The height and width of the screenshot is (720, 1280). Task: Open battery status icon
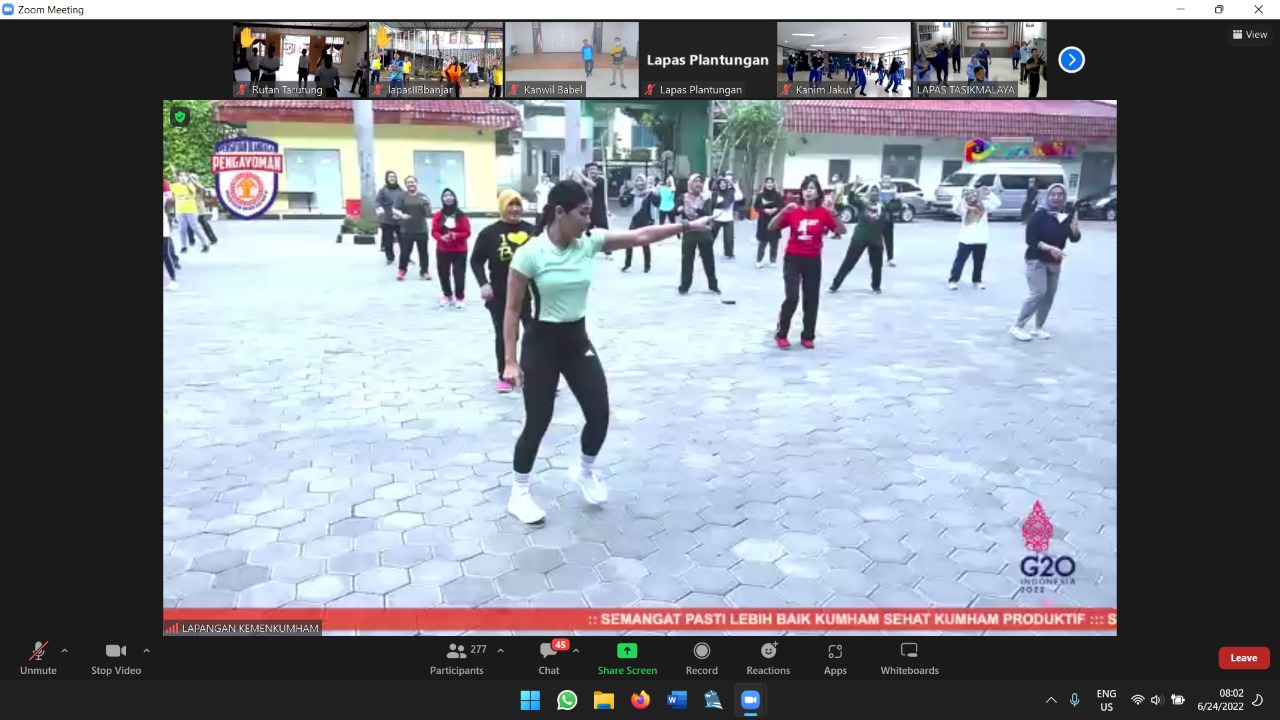[1178, 700]
